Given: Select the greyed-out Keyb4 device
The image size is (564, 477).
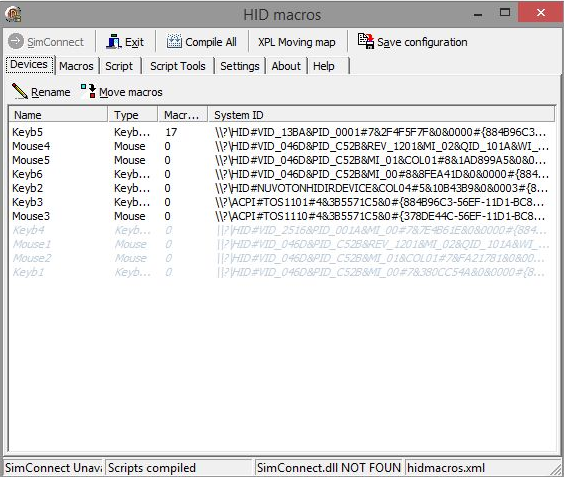Looking at the screenshot, I should tap(279, 230).
